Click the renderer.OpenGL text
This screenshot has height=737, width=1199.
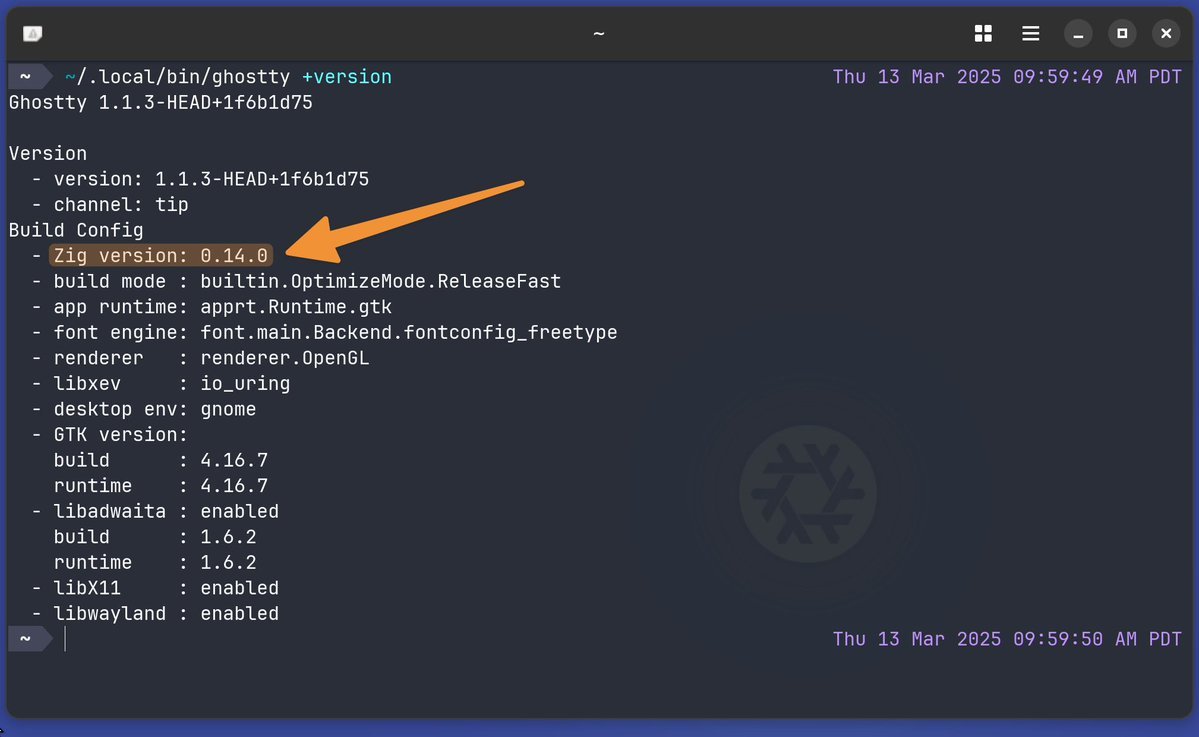click(284, 359)
